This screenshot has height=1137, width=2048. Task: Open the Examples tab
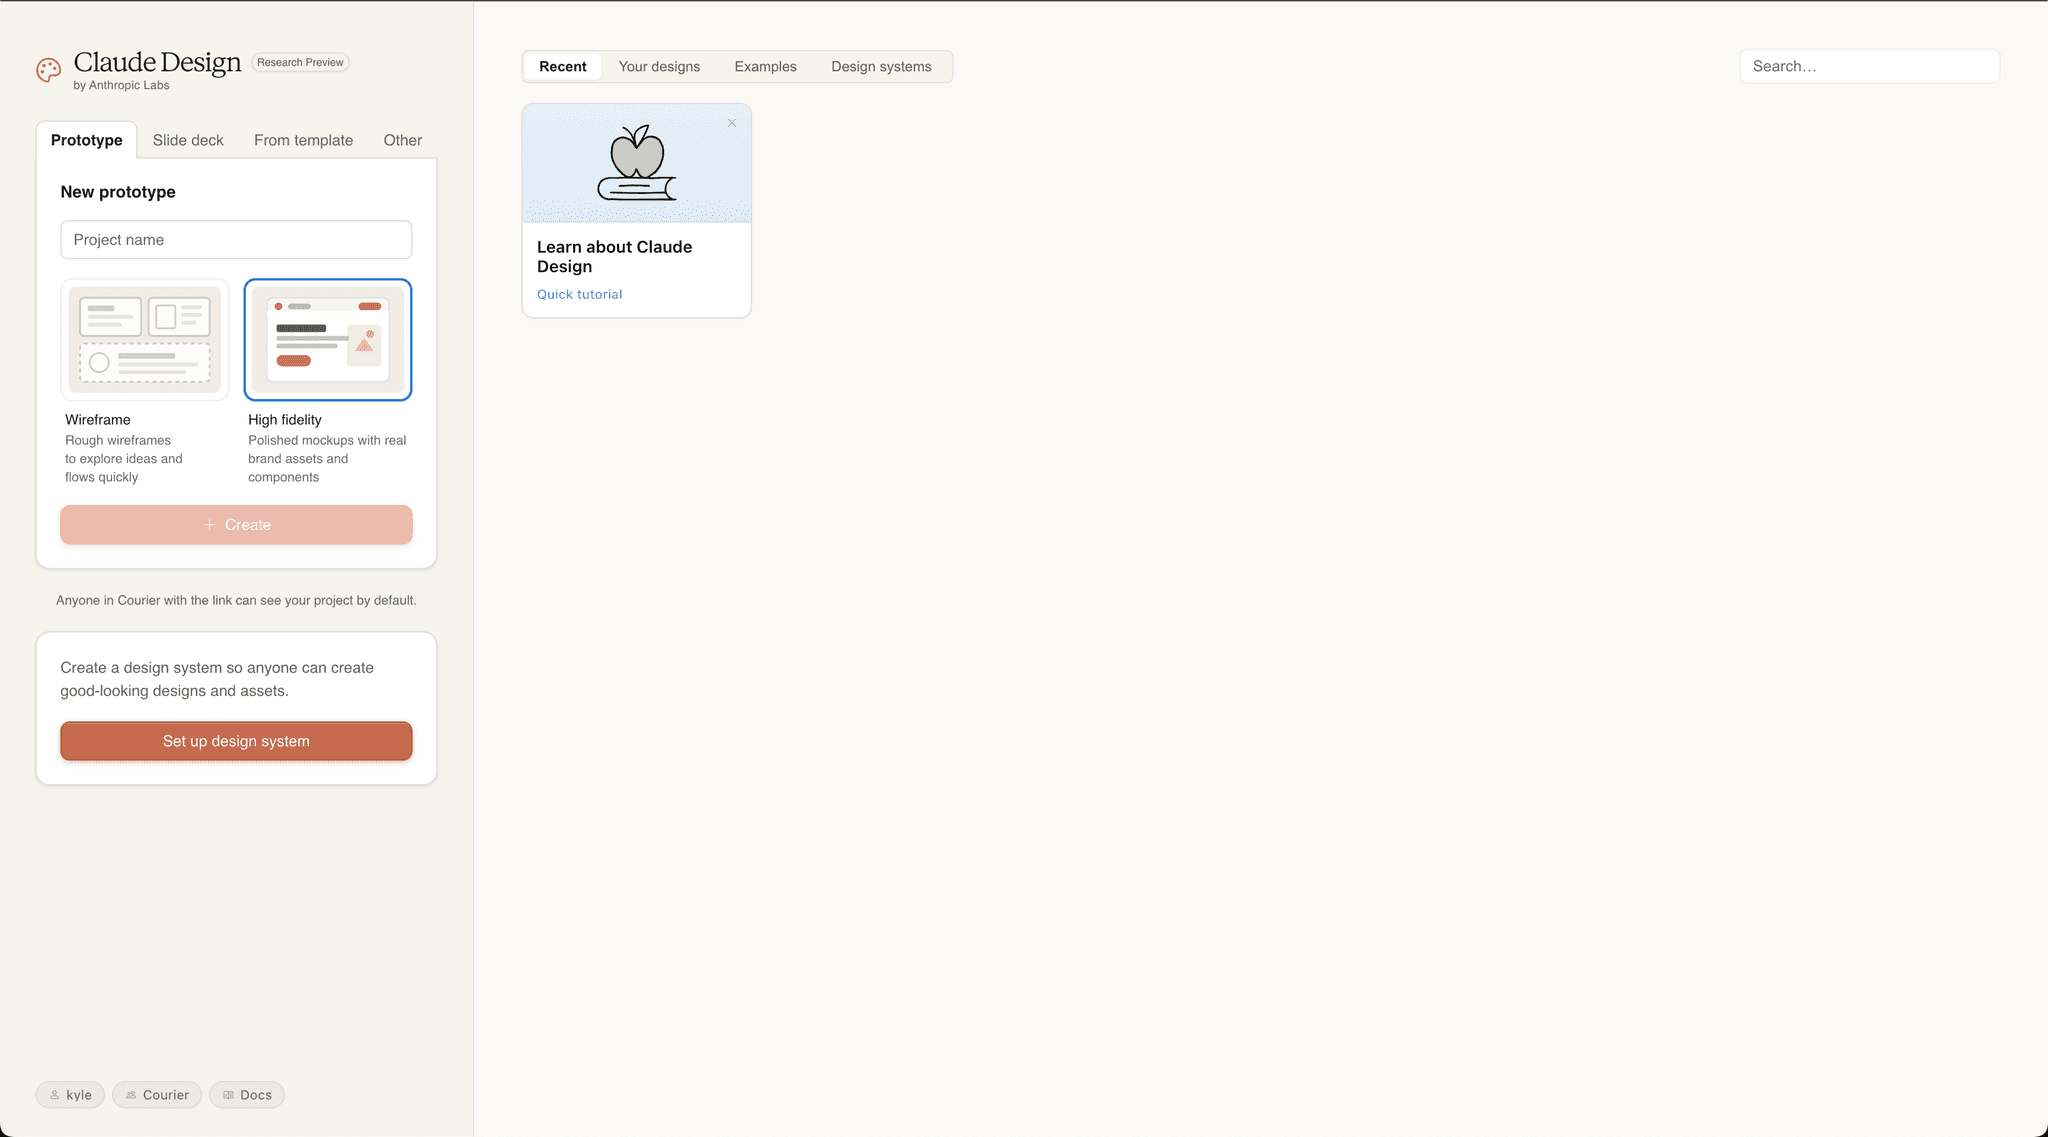pos(765,67)
